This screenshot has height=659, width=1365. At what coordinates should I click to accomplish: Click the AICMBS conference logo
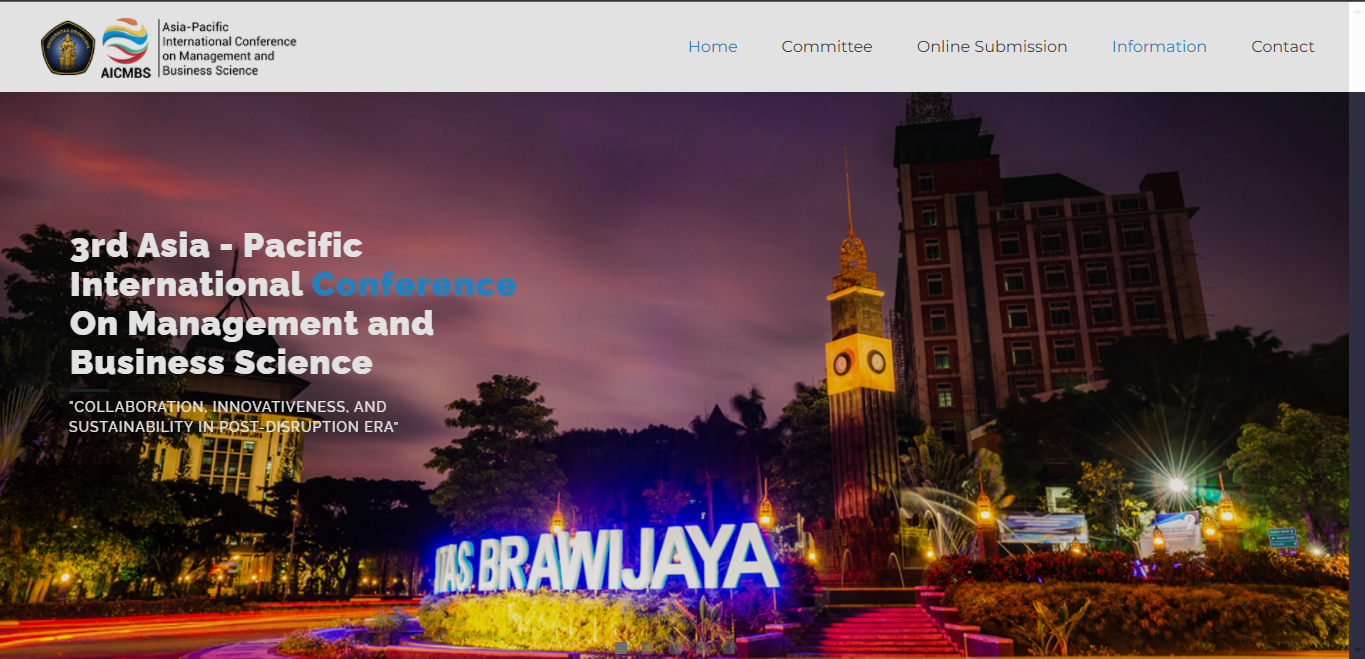pyautogui.click(x=169, y=47)
